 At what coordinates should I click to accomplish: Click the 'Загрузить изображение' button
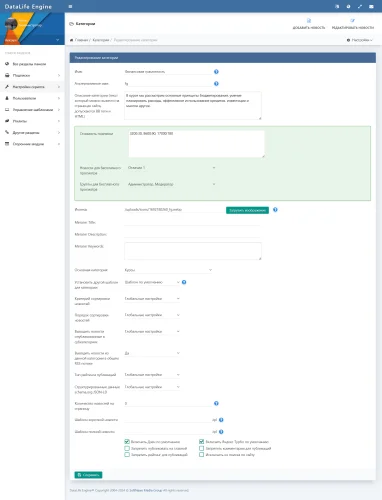(247, 210)
